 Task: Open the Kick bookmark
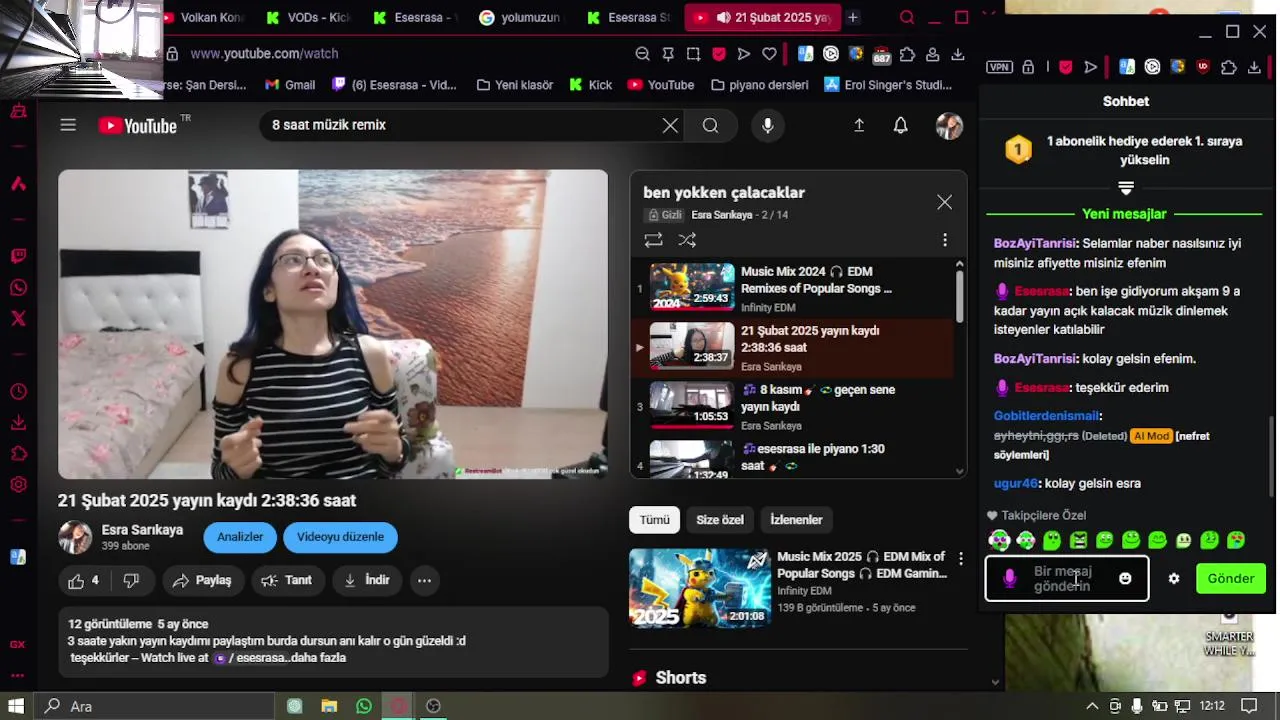(x=590, y=85)
